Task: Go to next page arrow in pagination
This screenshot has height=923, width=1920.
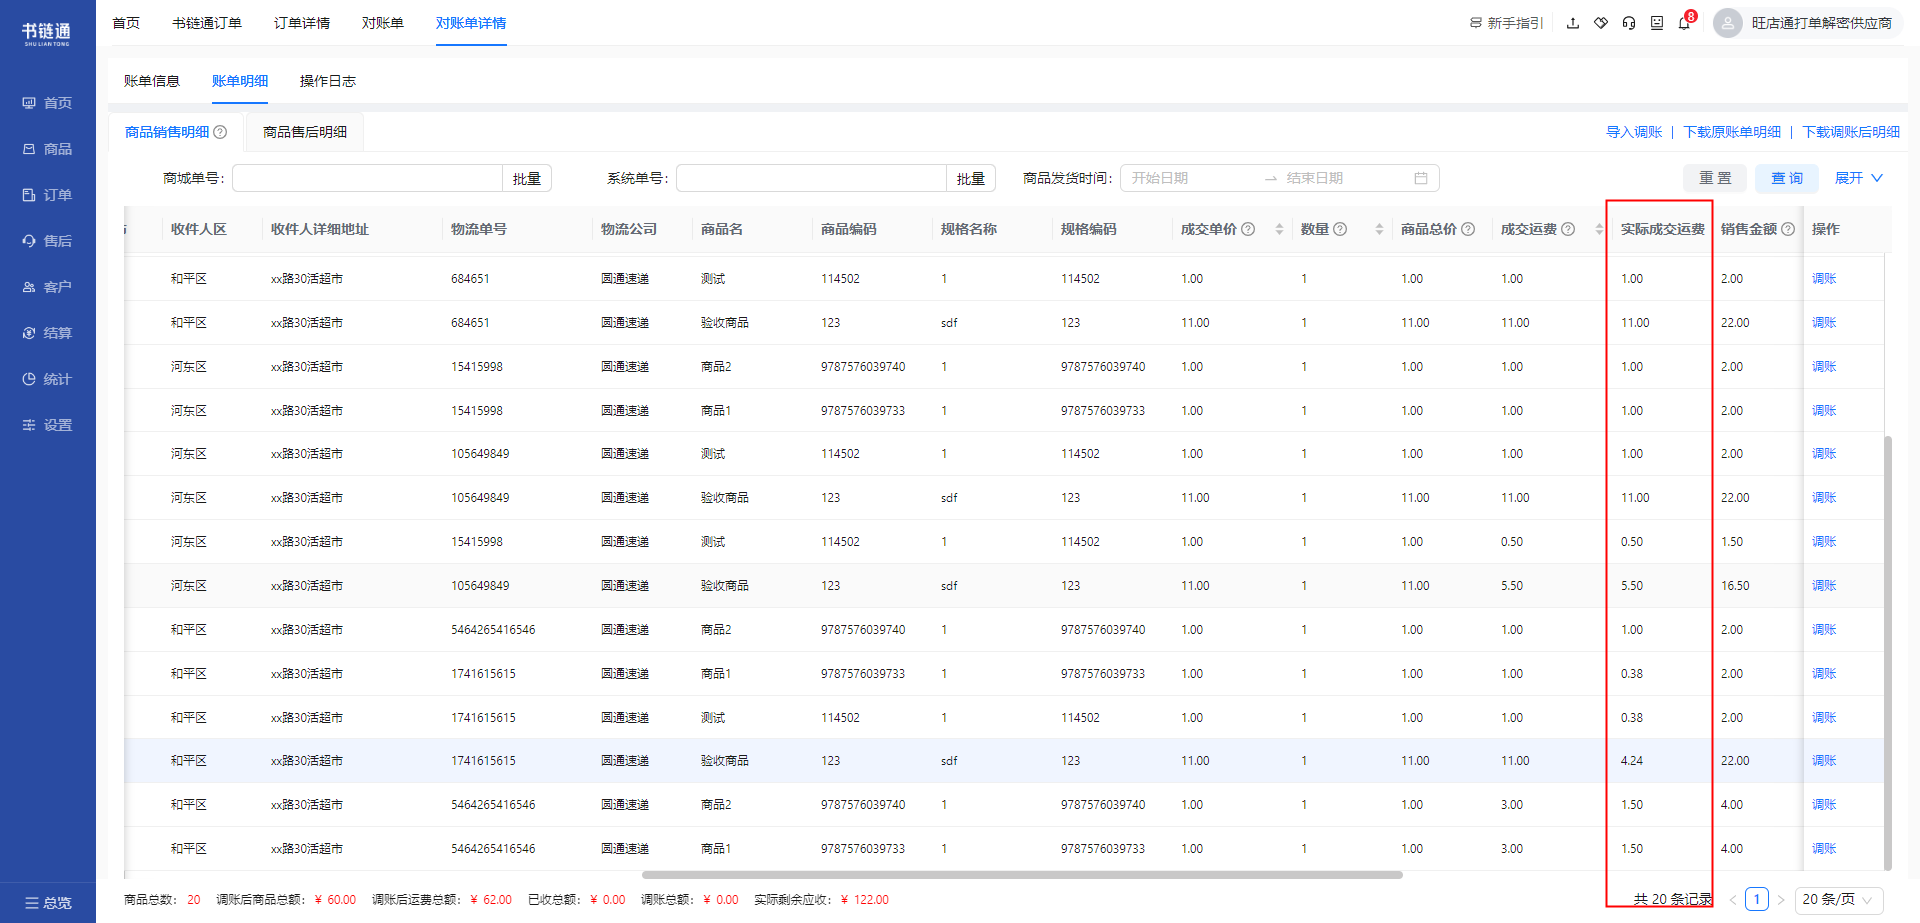Action: 1781,900
